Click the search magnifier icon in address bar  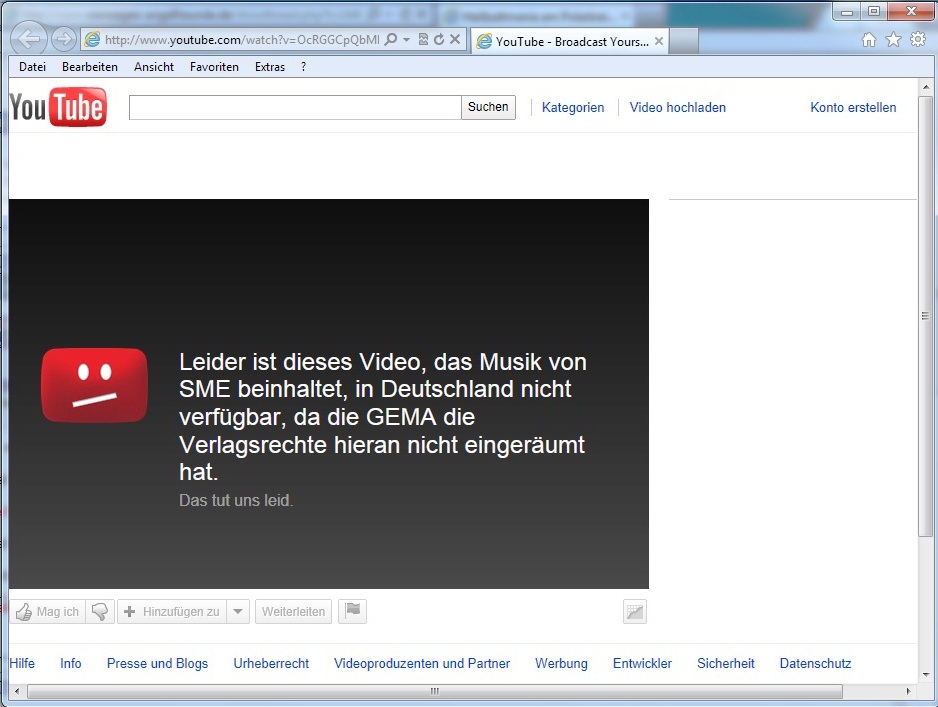point(391,39)
